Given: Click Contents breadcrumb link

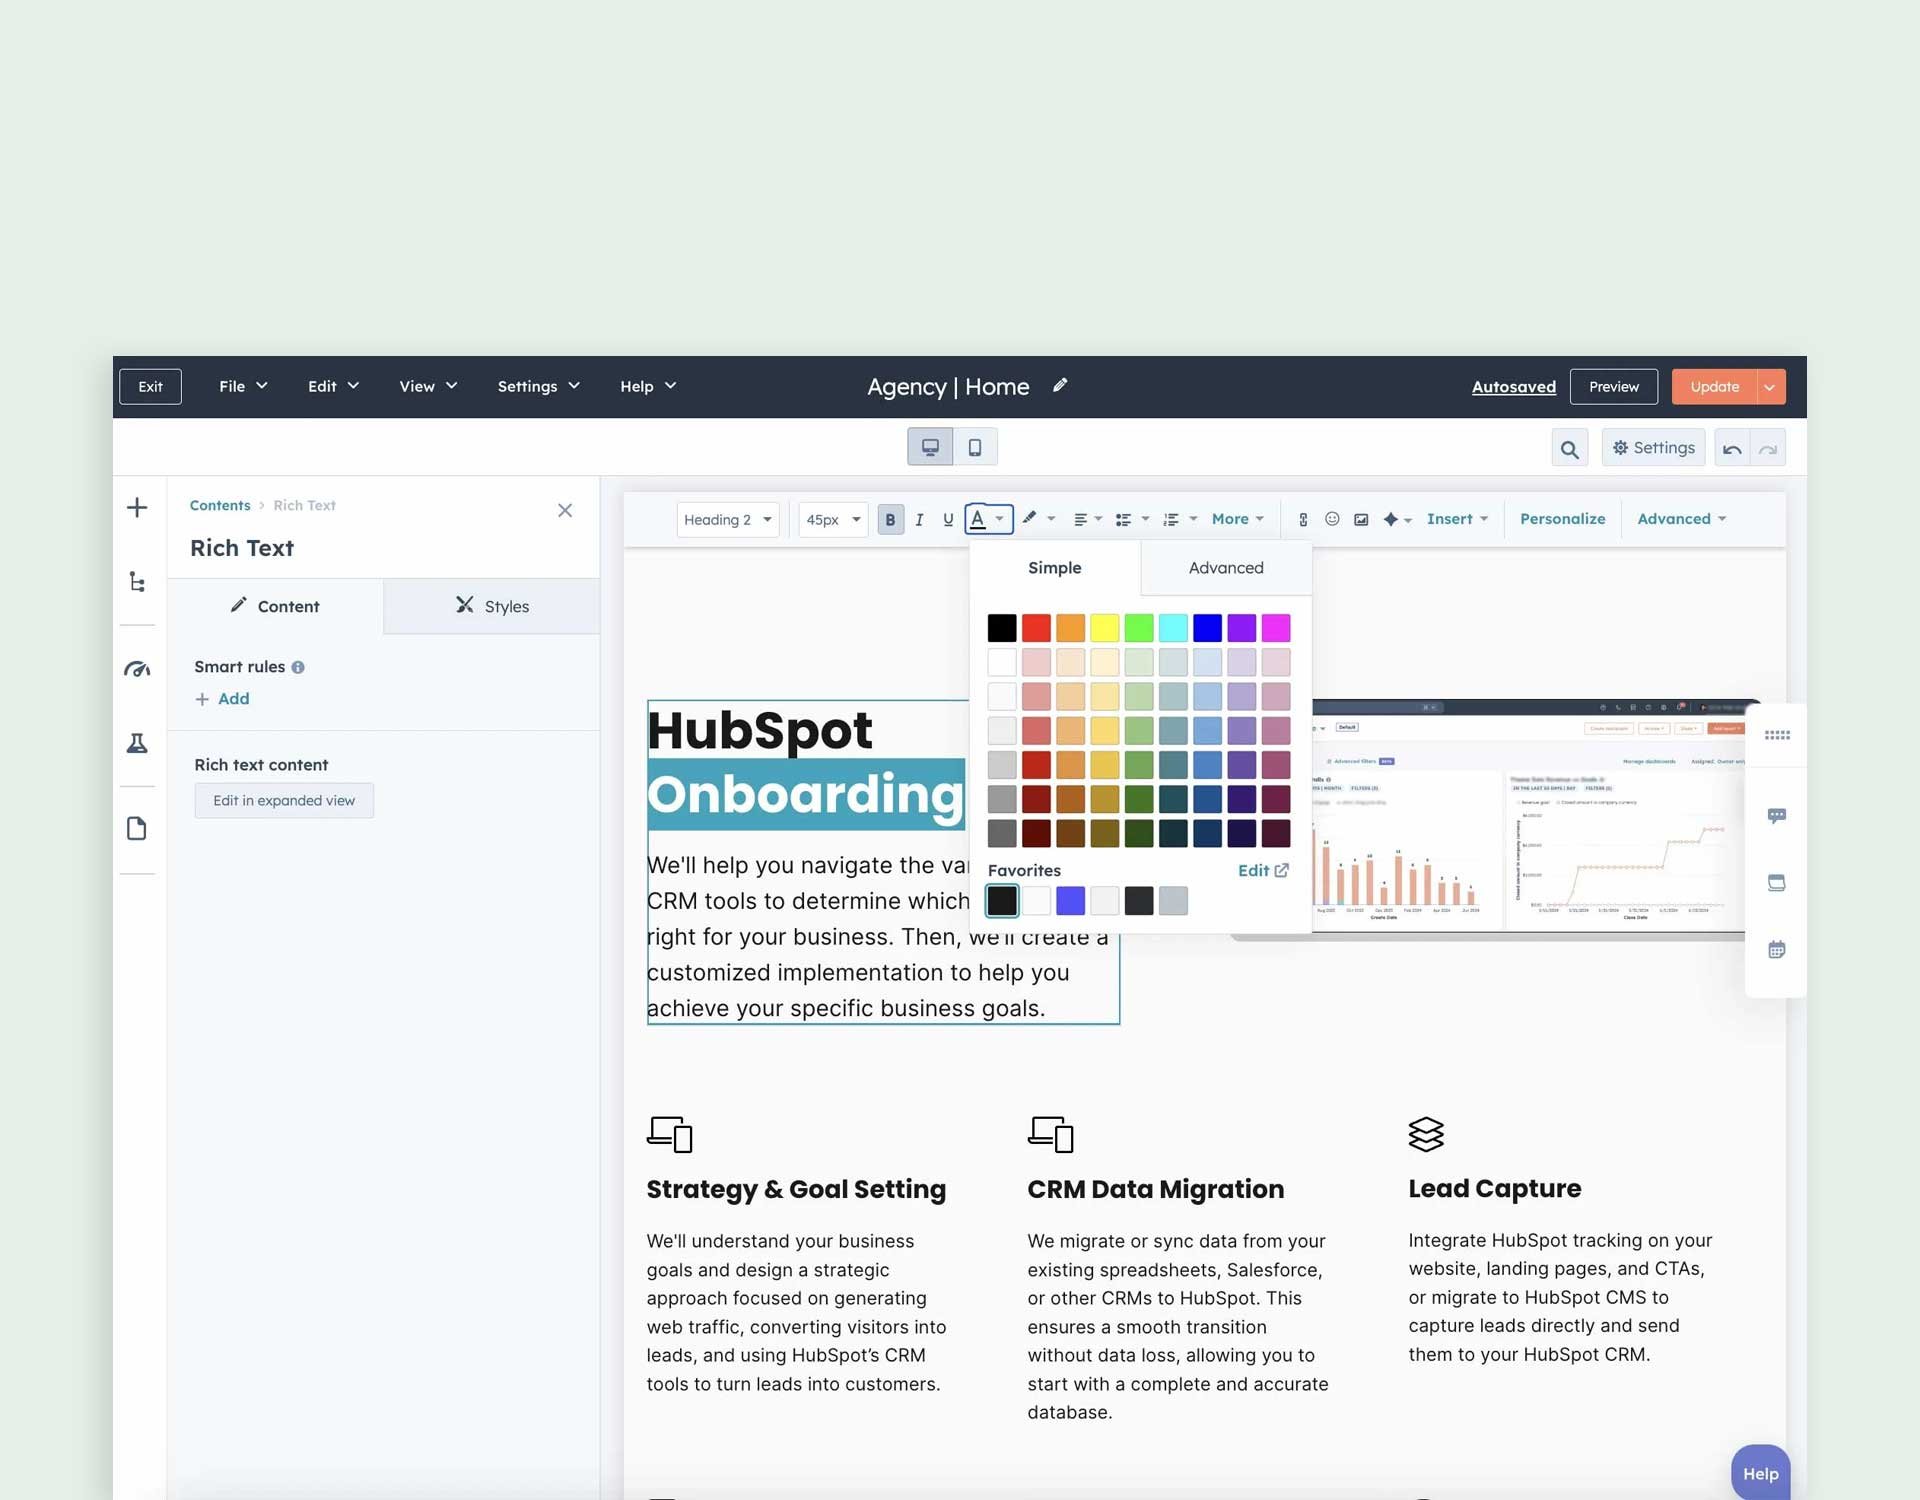Looking at the screenshot, I should [x=220, y=506].
